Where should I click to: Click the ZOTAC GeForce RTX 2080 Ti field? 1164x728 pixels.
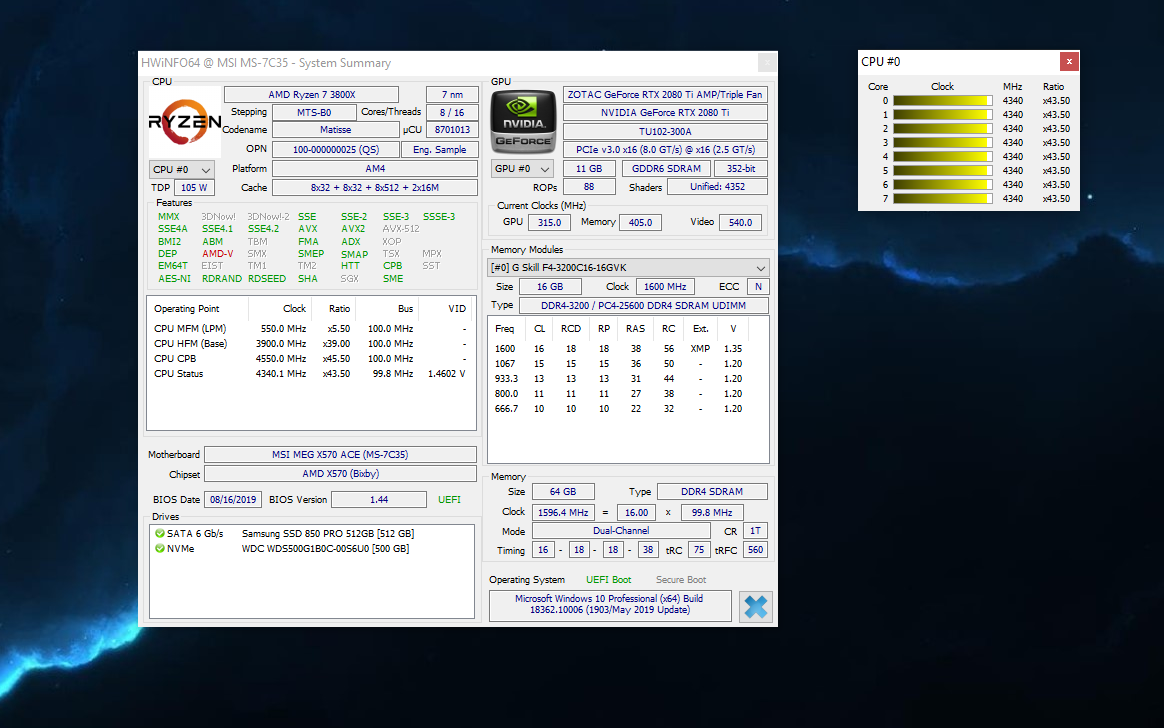(665, 95)
